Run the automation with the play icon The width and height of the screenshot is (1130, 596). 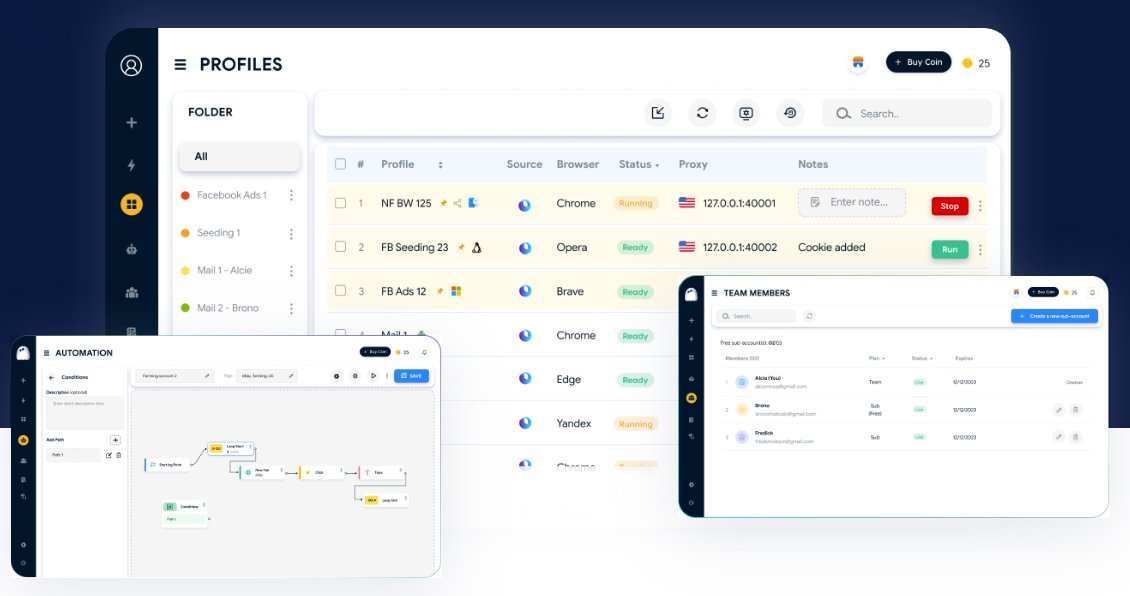tap(374, 376)
